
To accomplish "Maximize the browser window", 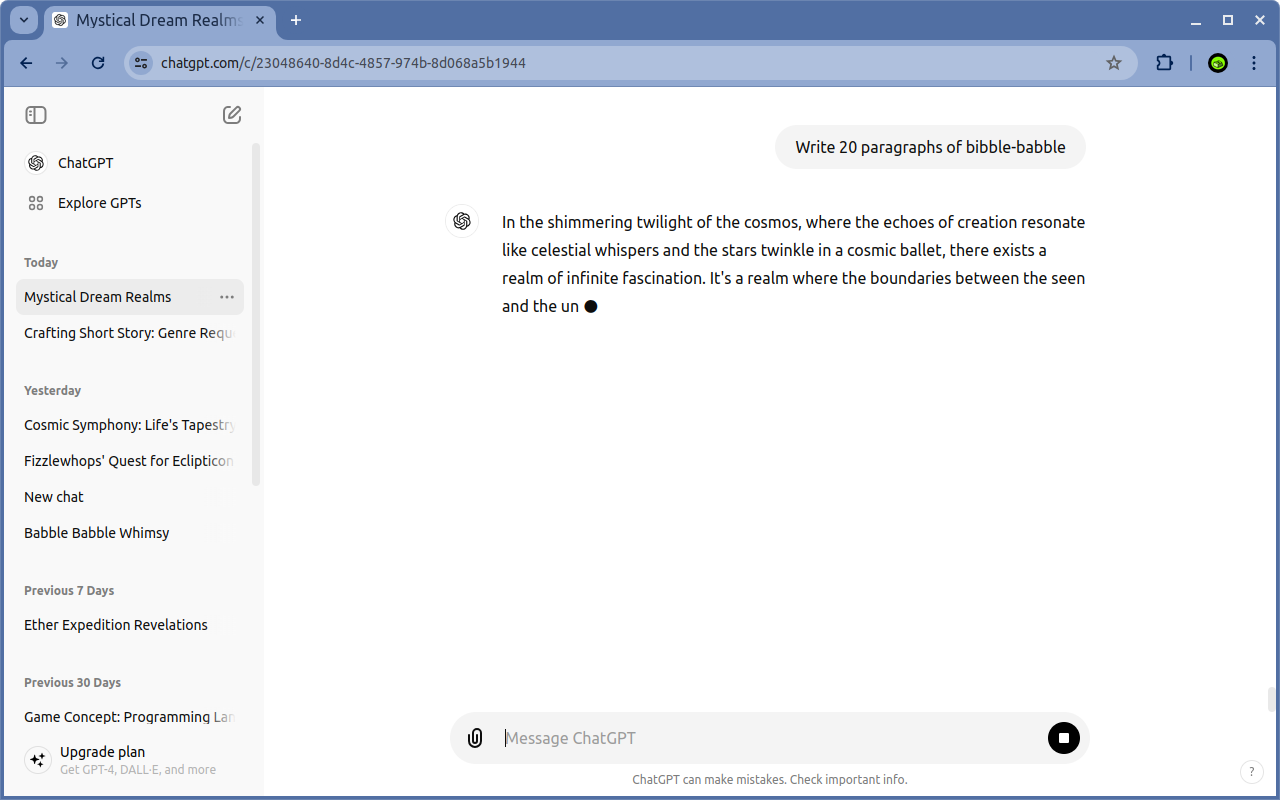I will tap(1228, 20).
